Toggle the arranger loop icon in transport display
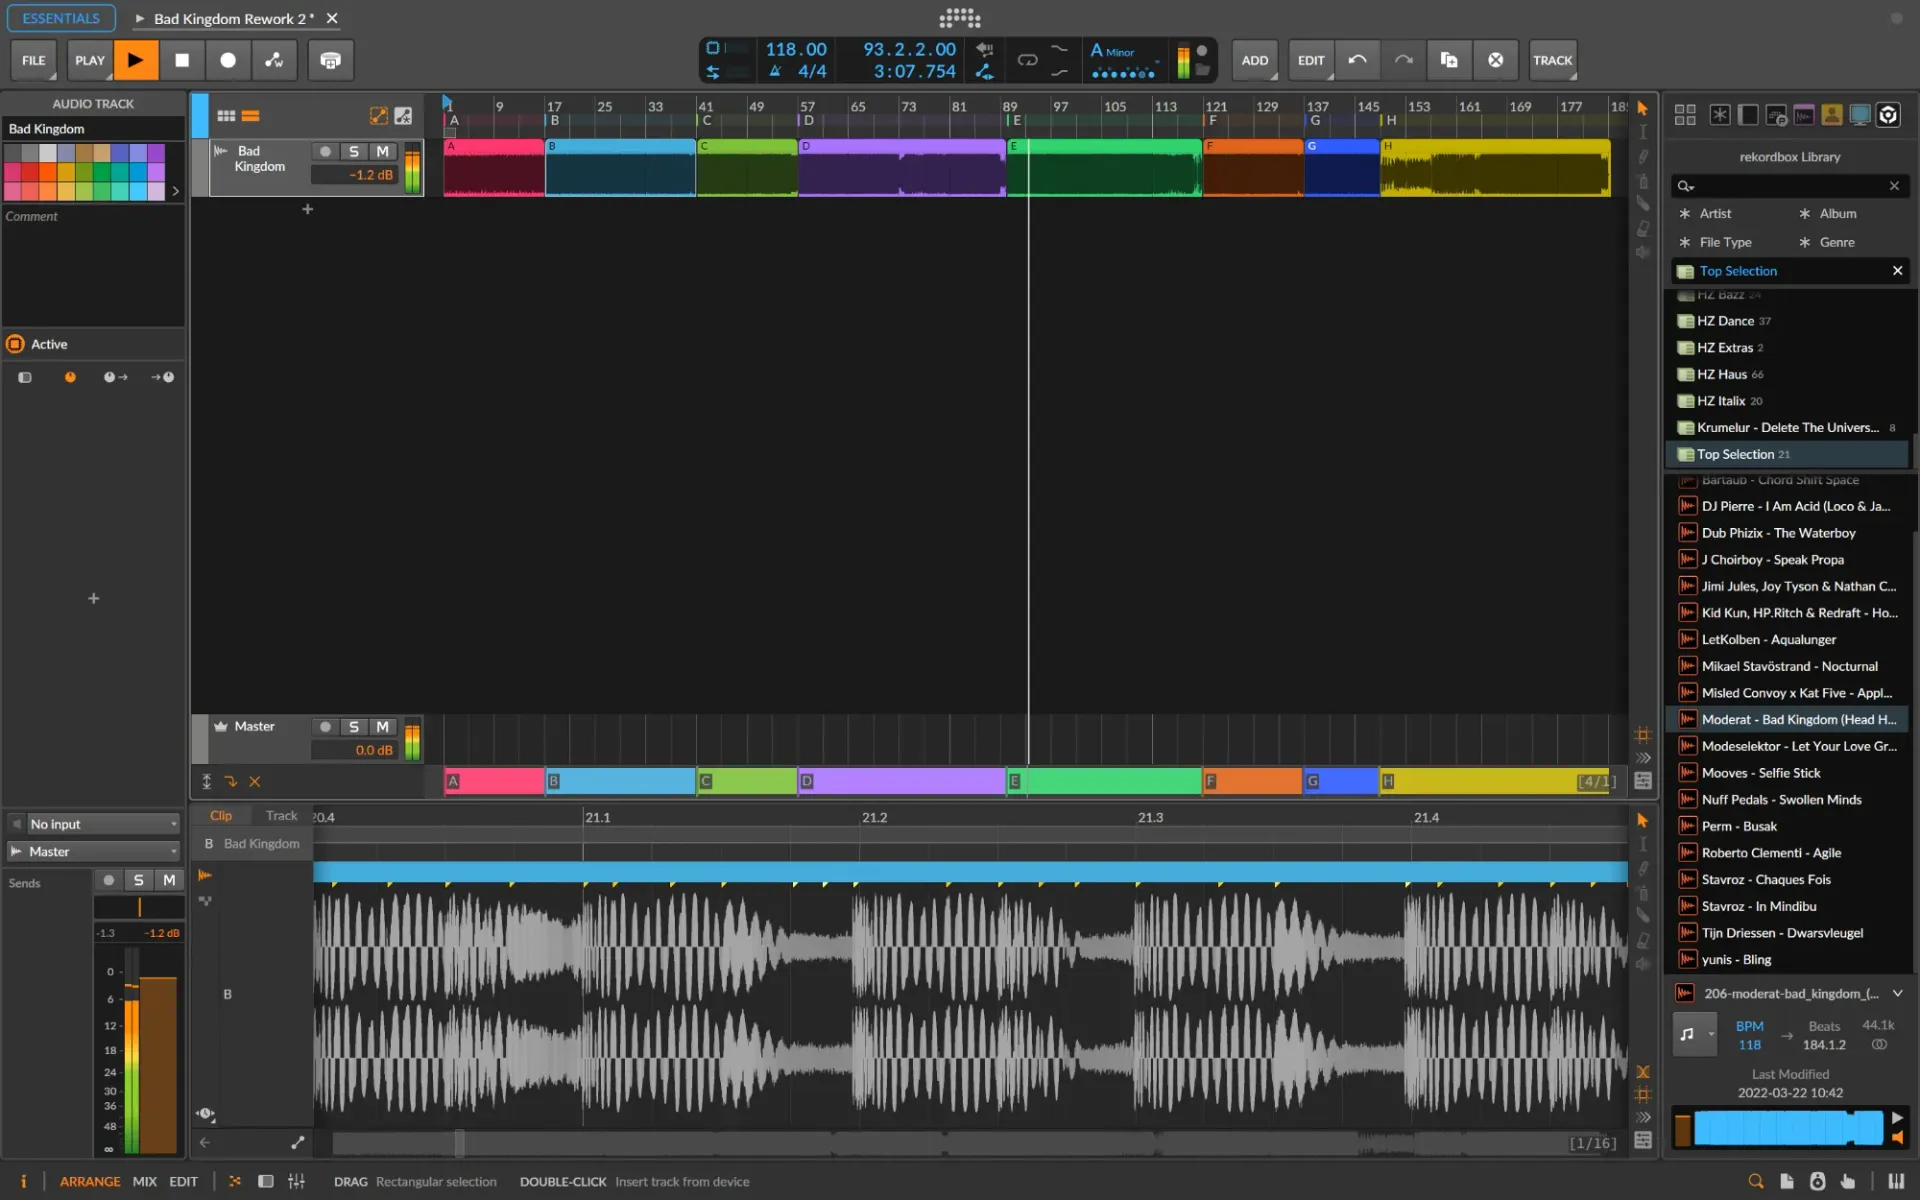 pos(1027,60)
